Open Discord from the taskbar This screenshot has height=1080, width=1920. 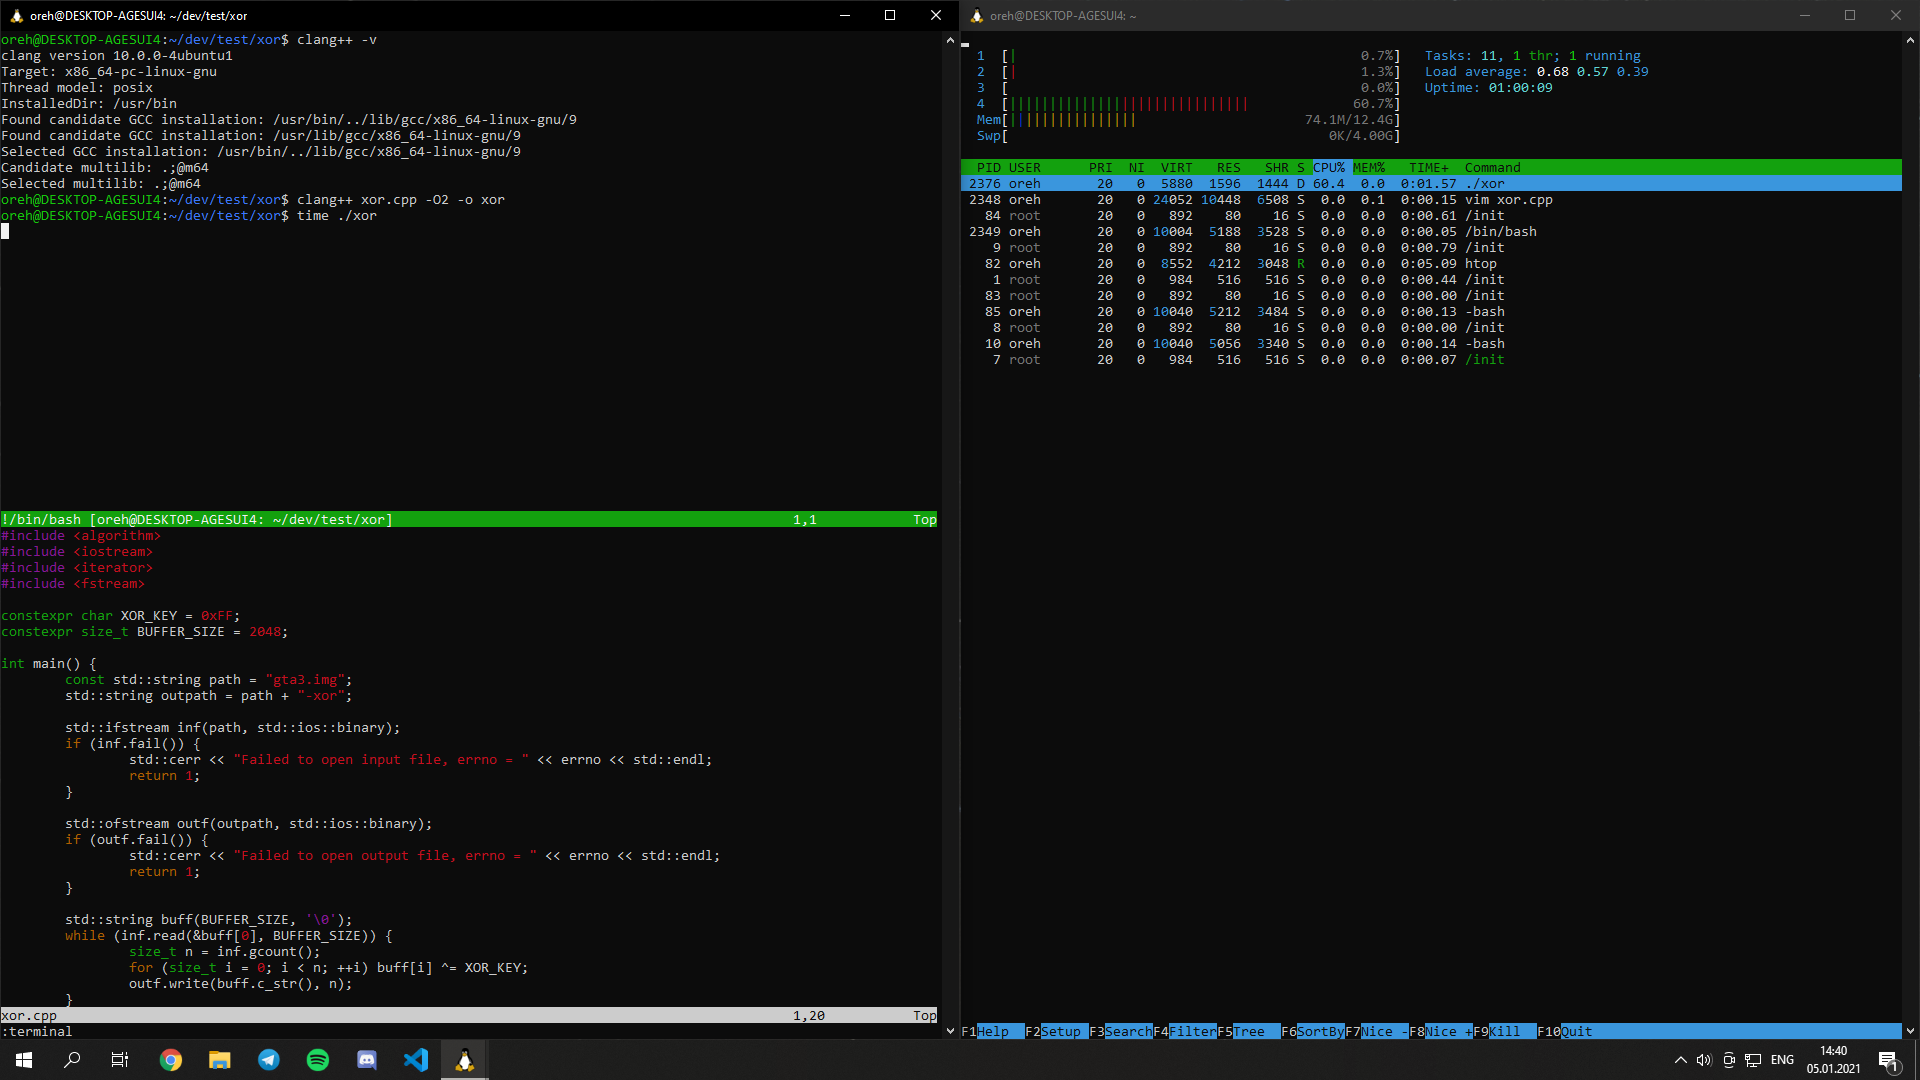(367, 1060)
